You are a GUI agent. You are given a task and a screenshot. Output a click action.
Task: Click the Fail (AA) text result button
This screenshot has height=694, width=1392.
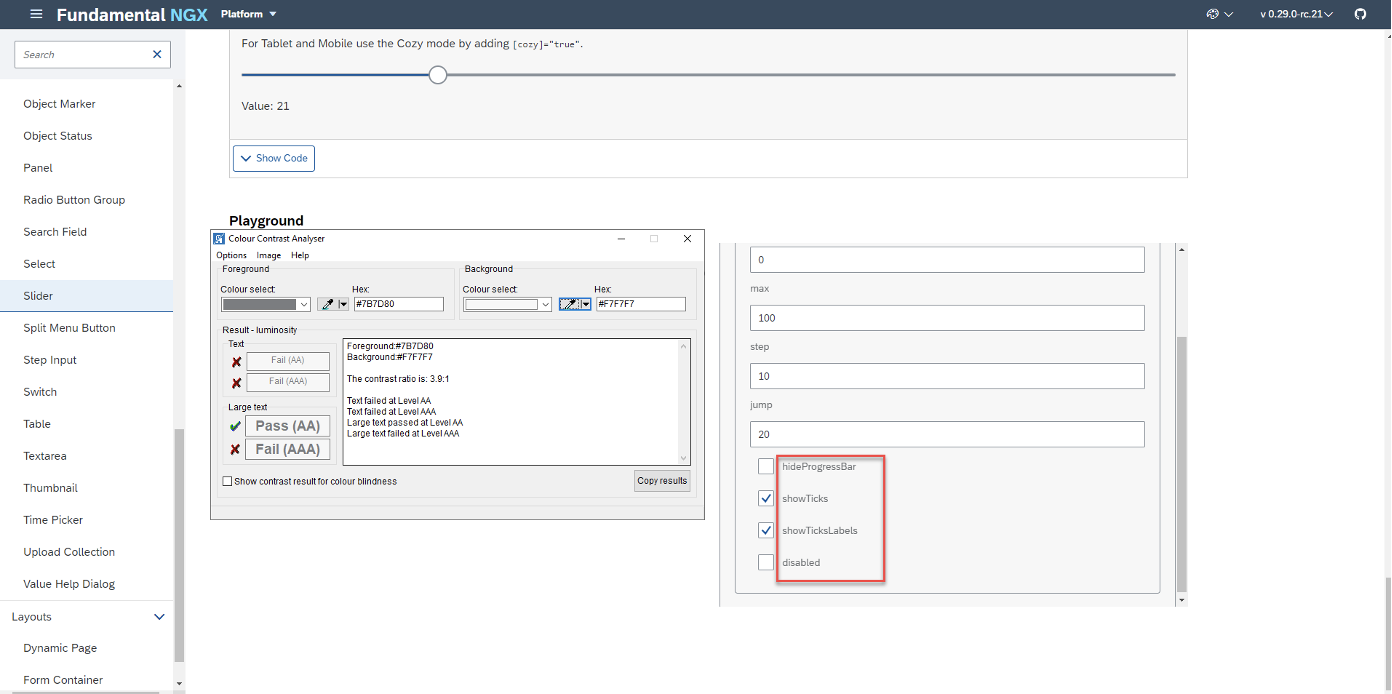point(287,360)
